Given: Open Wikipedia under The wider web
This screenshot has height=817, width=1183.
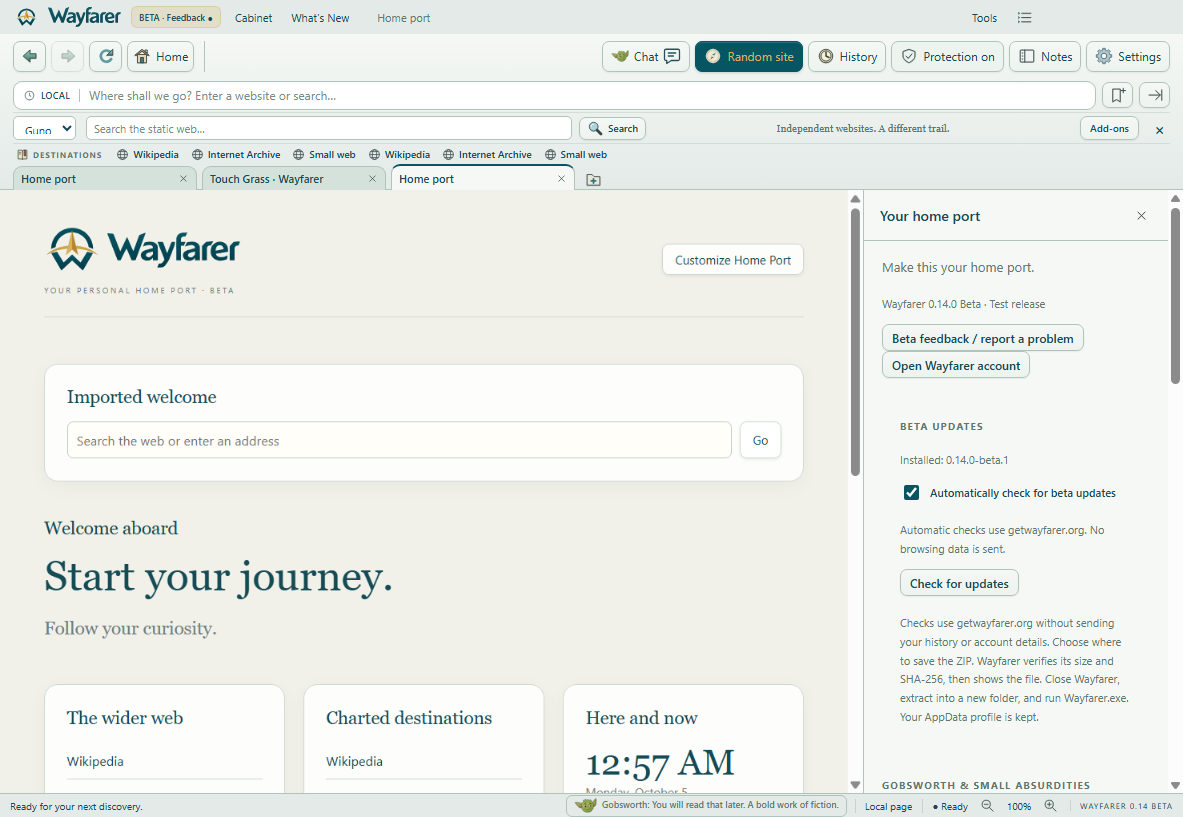Looking at the screenshot, I should coord(95,761).
